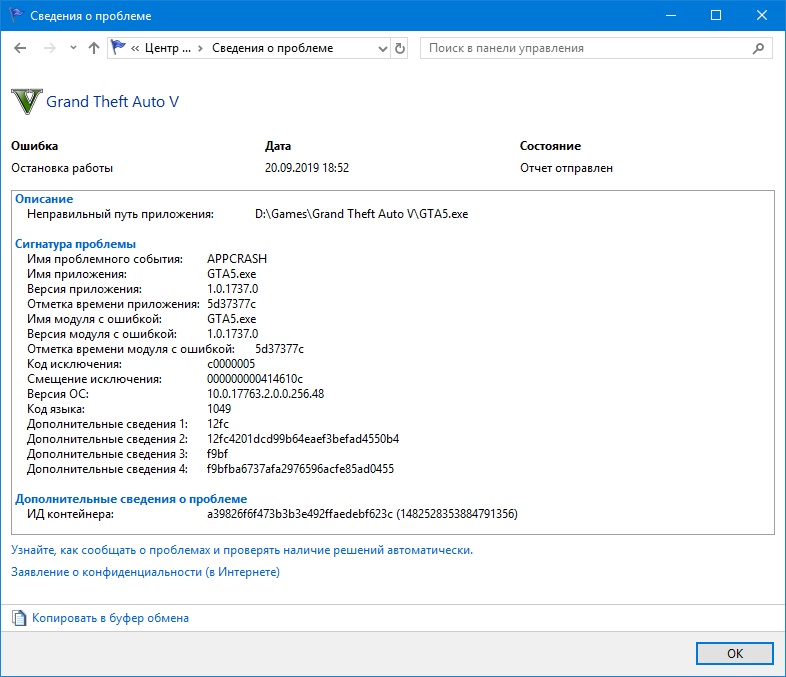
Task: Click the Forward navigation arrow
Action: (48, 48)
